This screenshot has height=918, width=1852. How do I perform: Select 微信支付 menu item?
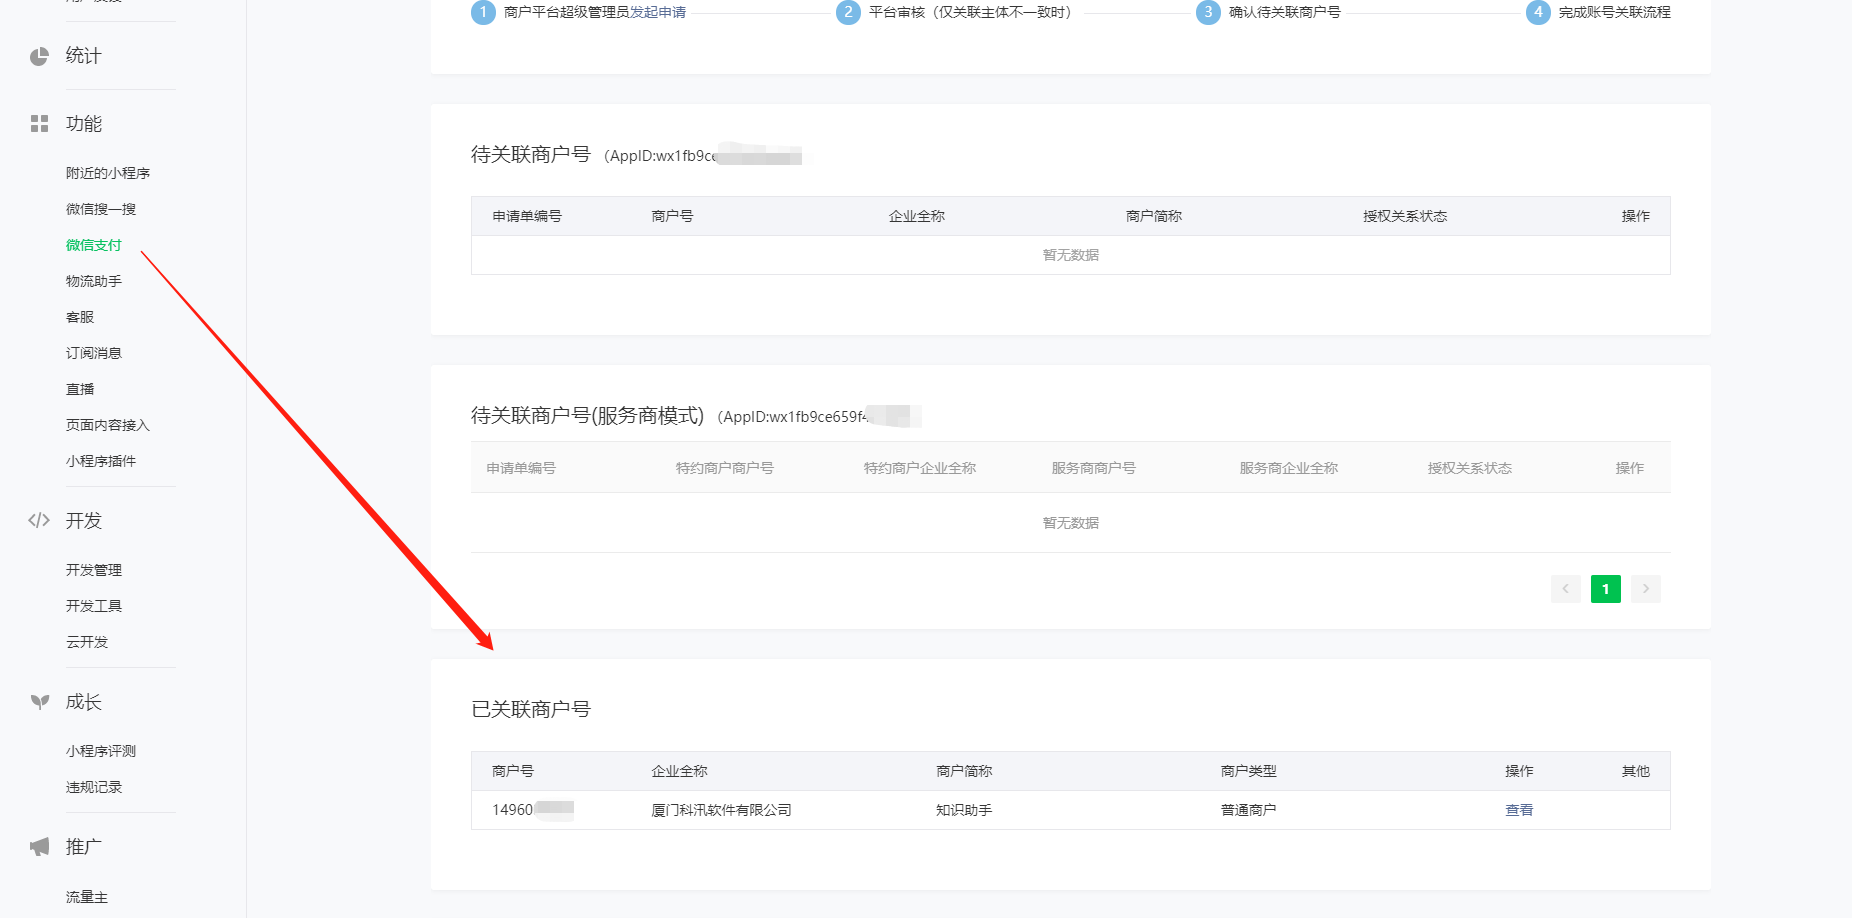tap(94, 245)
